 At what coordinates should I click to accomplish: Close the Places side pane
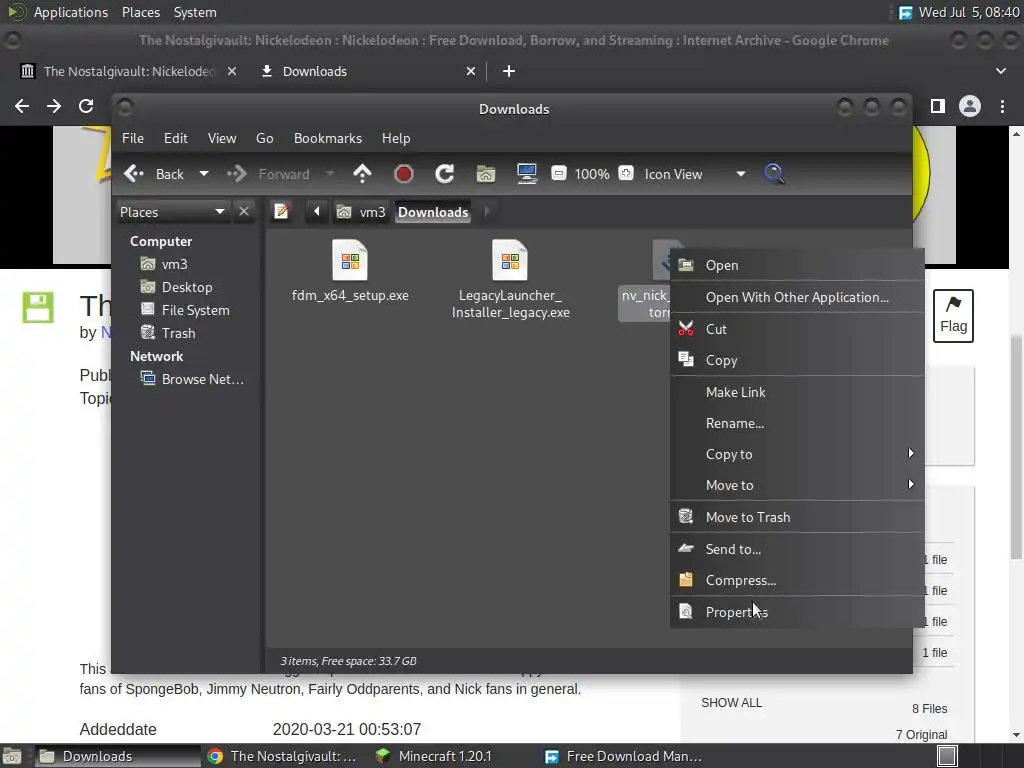[244, 212]
